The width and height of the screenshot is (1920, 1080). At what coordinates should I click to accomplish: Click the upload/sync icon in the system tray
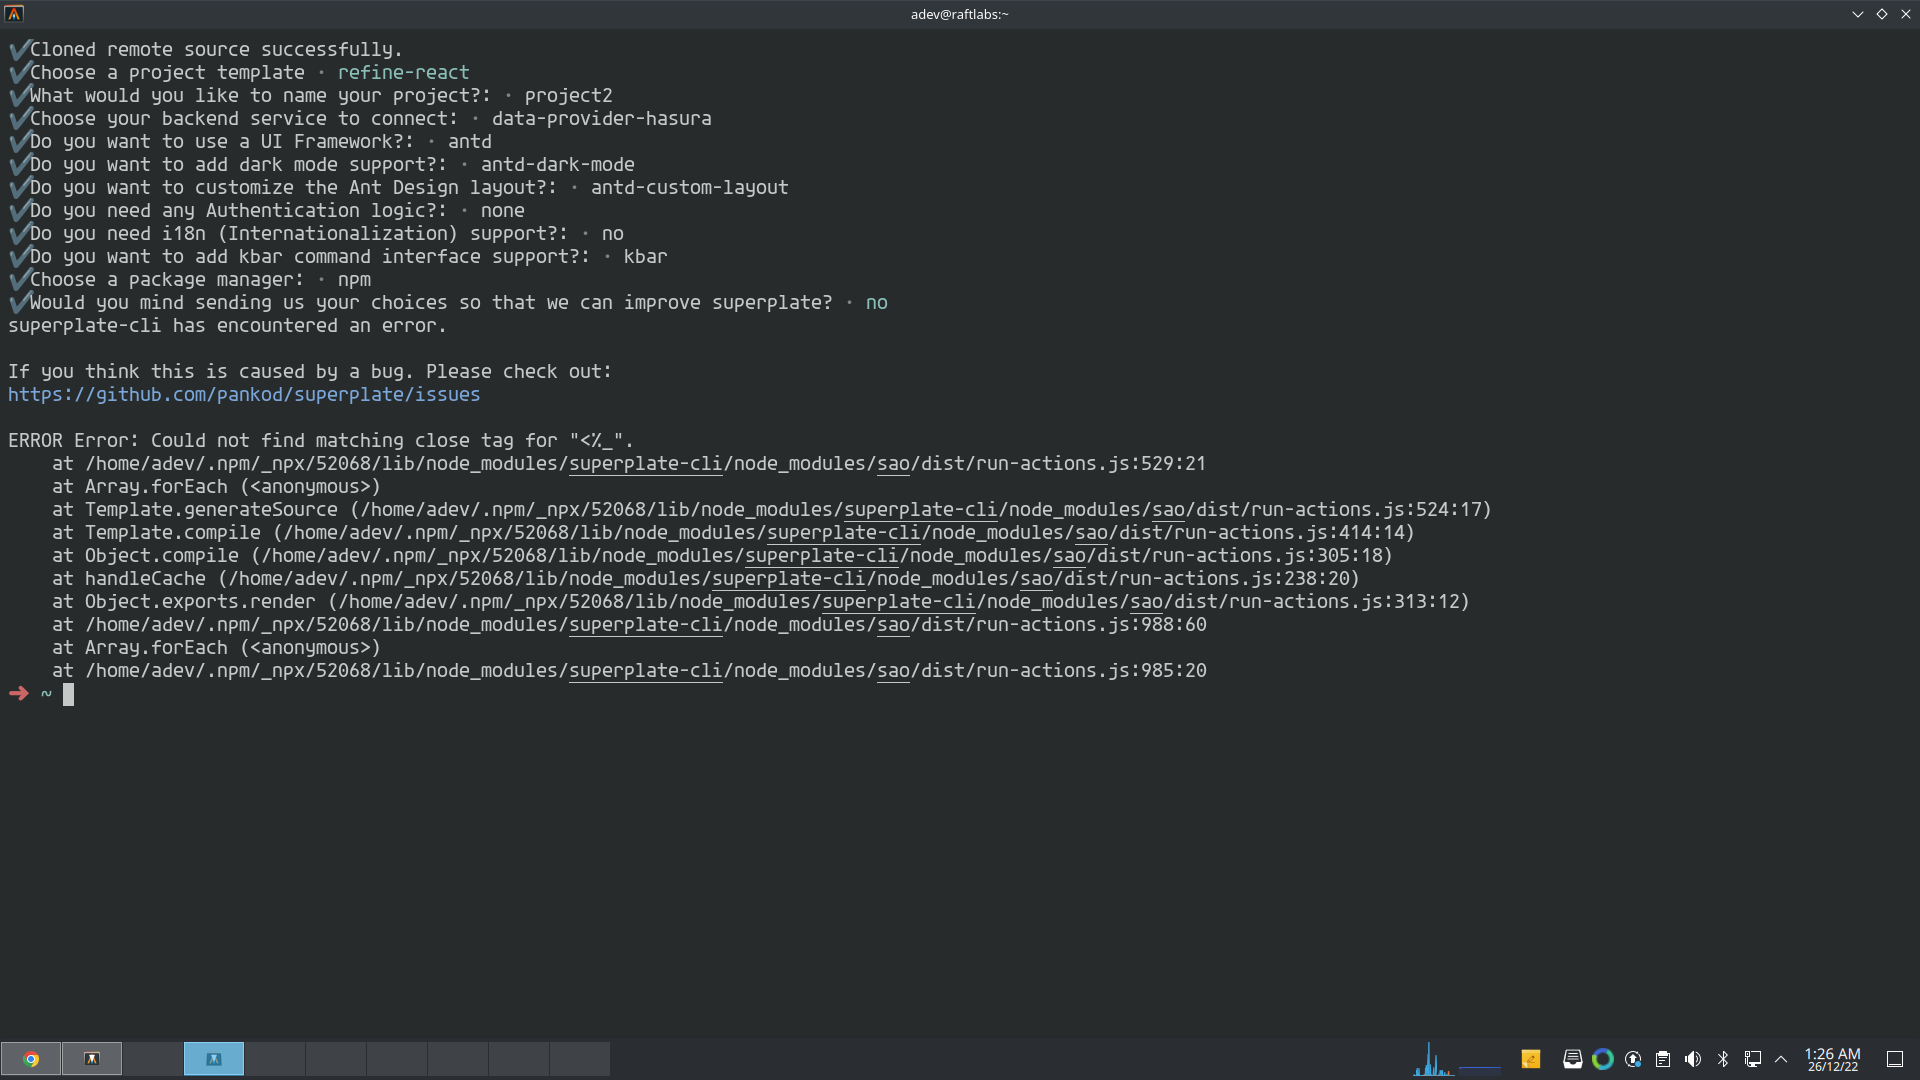[x=1633, y=1058]
